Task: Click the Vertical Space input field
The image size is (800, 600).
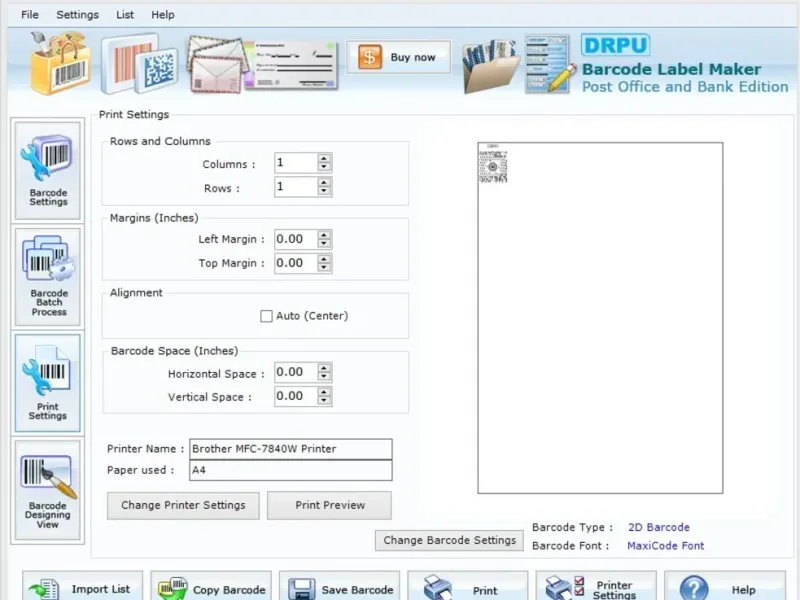Action: click(296, 396)
